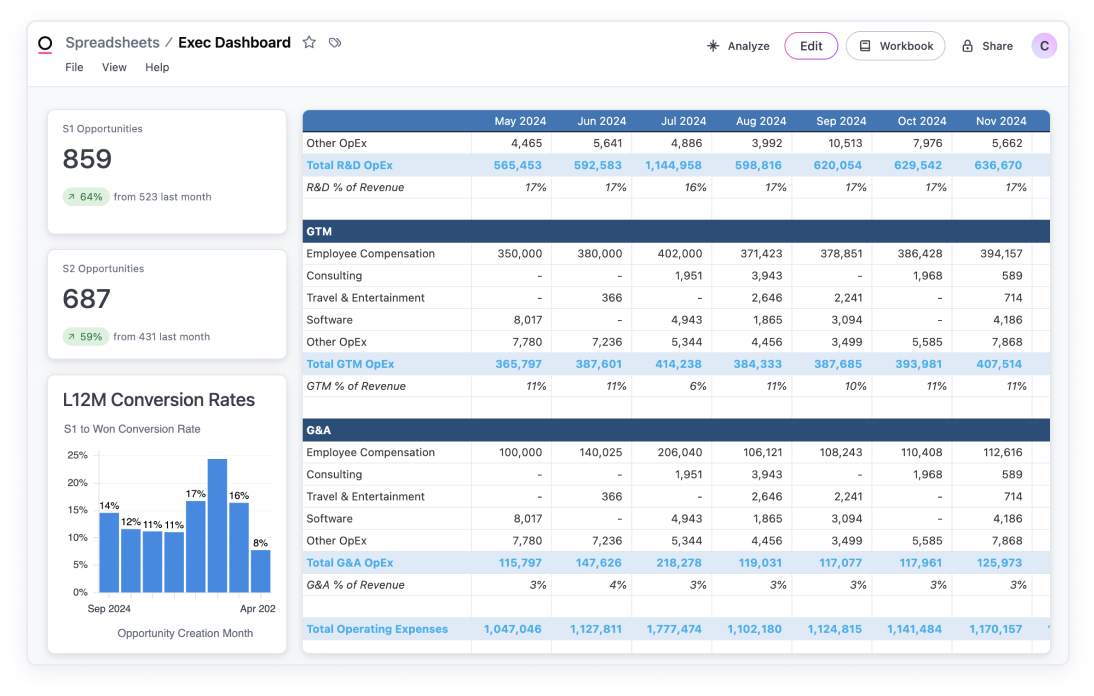Select the G&A section header row
1094x696 pixels.
coord(676,430)
